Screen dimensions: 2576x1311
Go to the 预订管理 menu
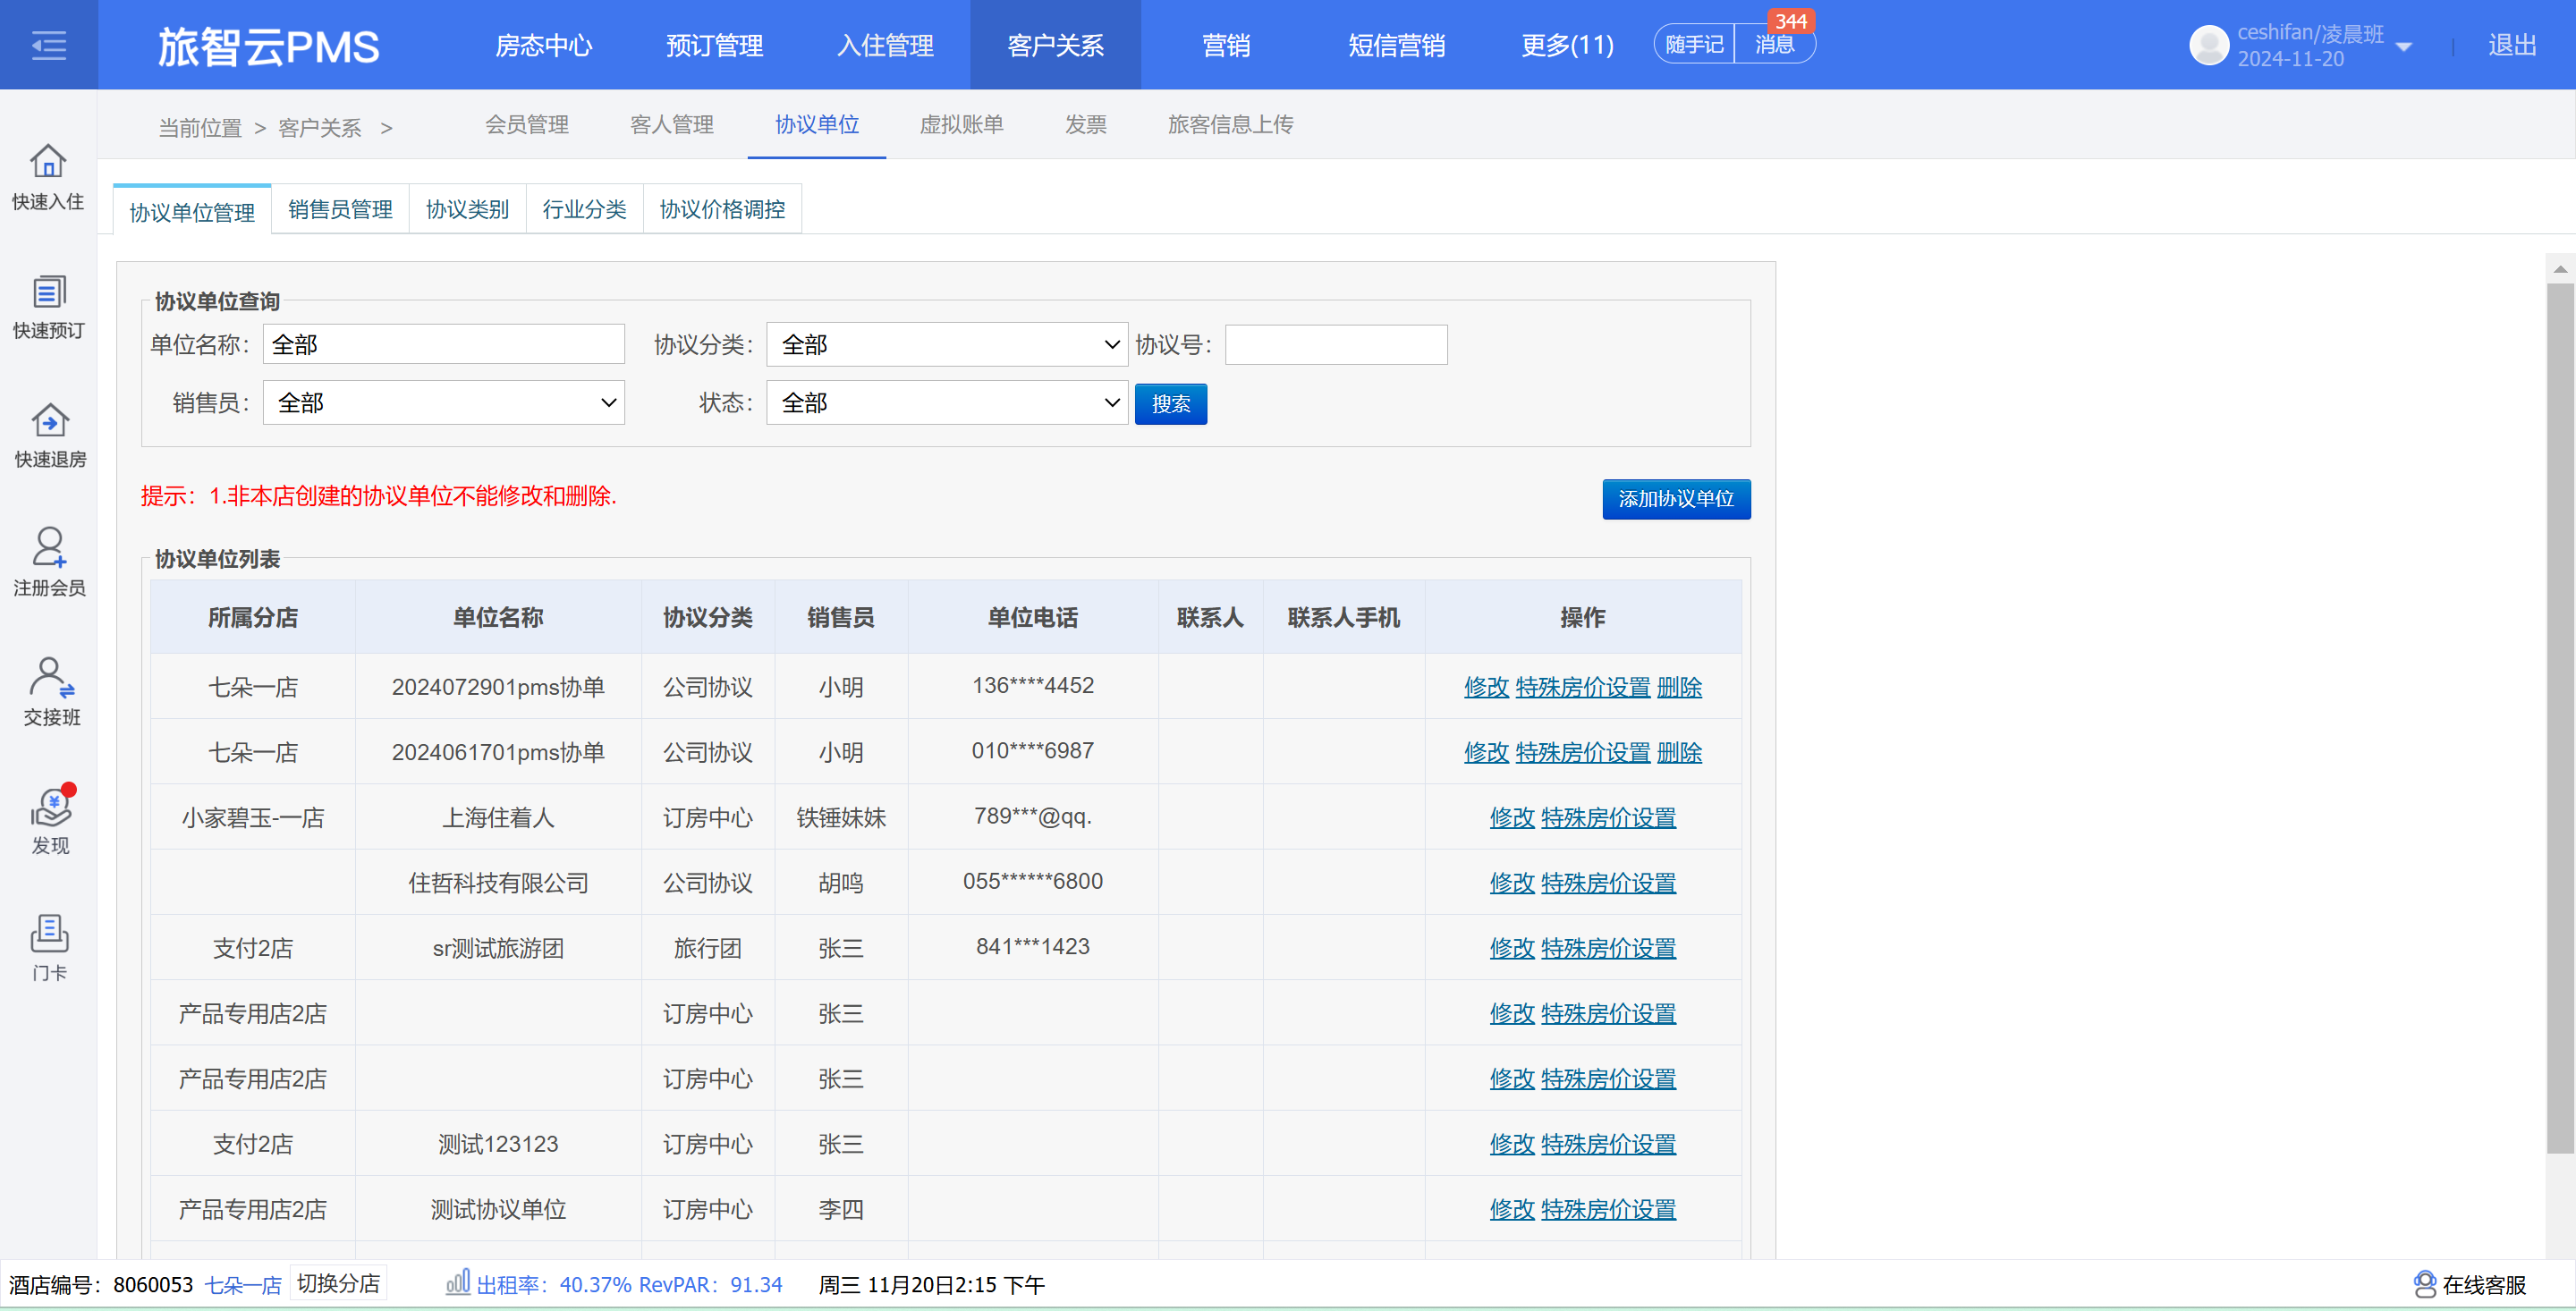(714, 46)
